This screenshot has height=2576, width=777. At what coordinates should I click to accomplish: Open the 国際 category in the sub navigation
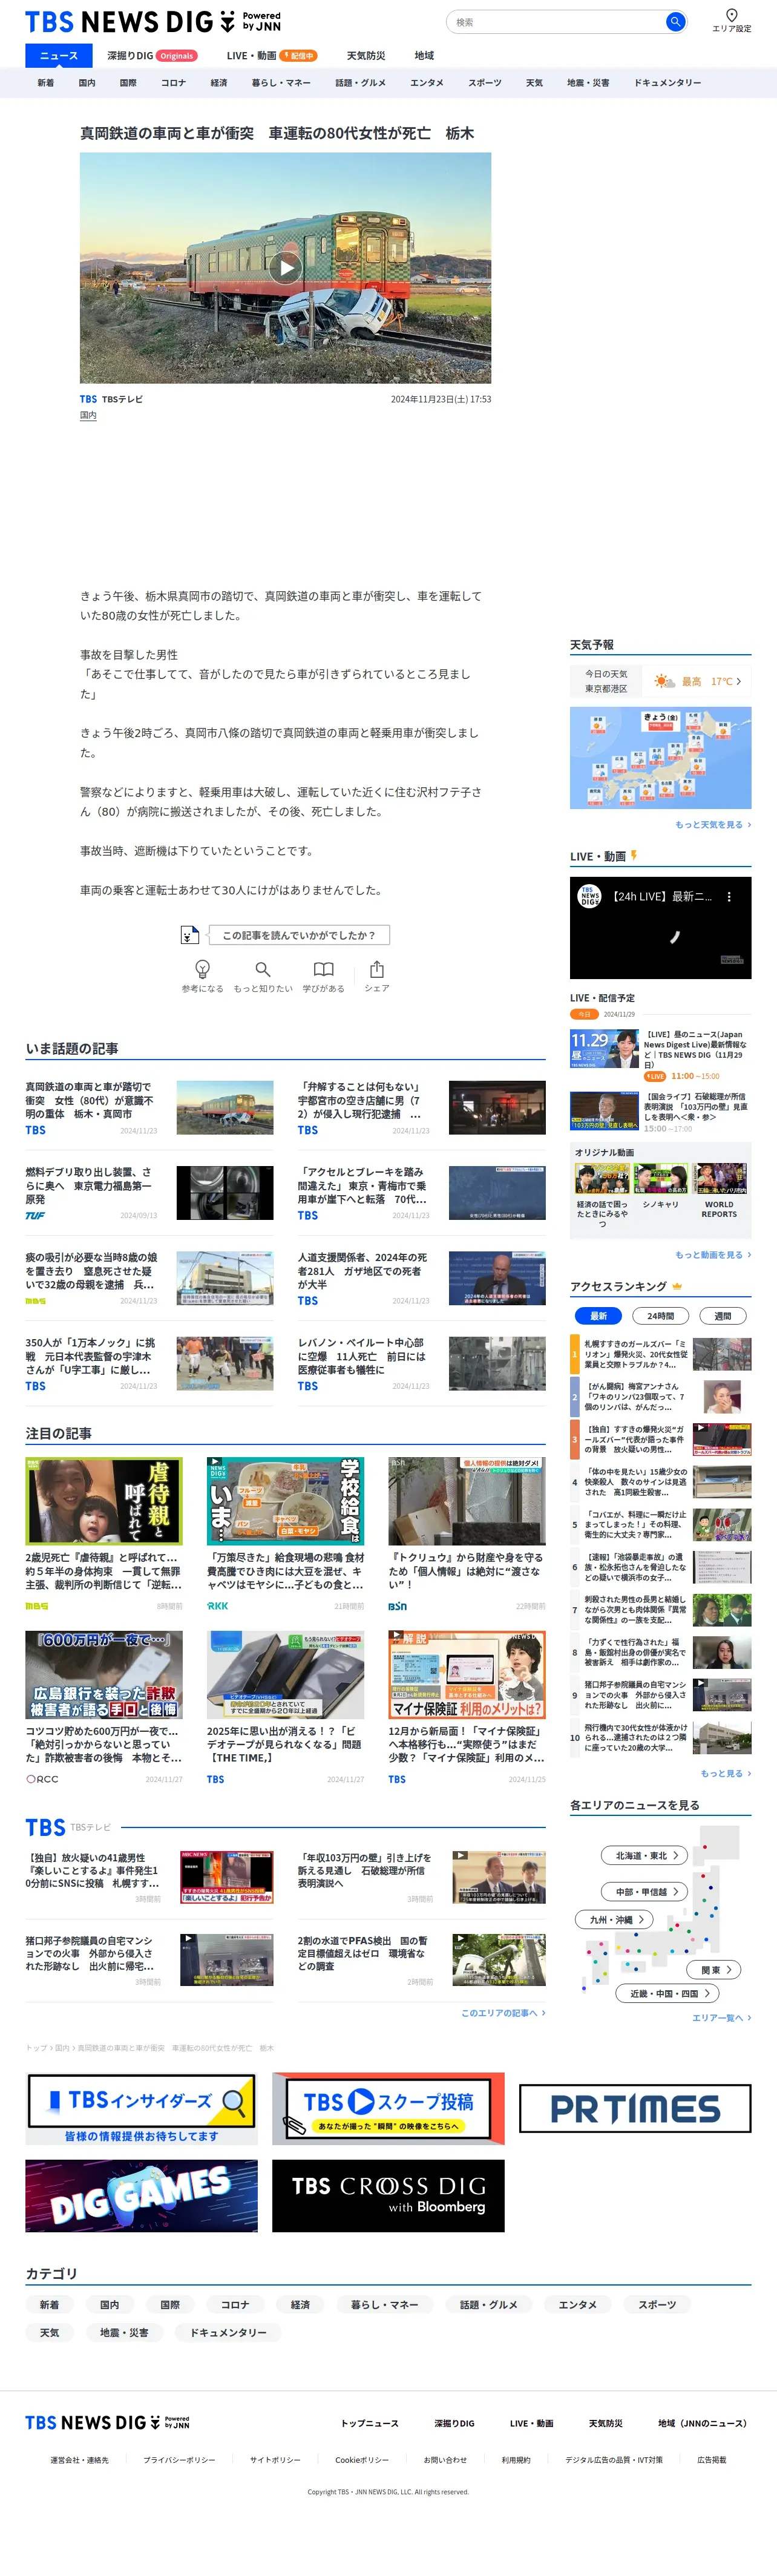tap(128, 83)
